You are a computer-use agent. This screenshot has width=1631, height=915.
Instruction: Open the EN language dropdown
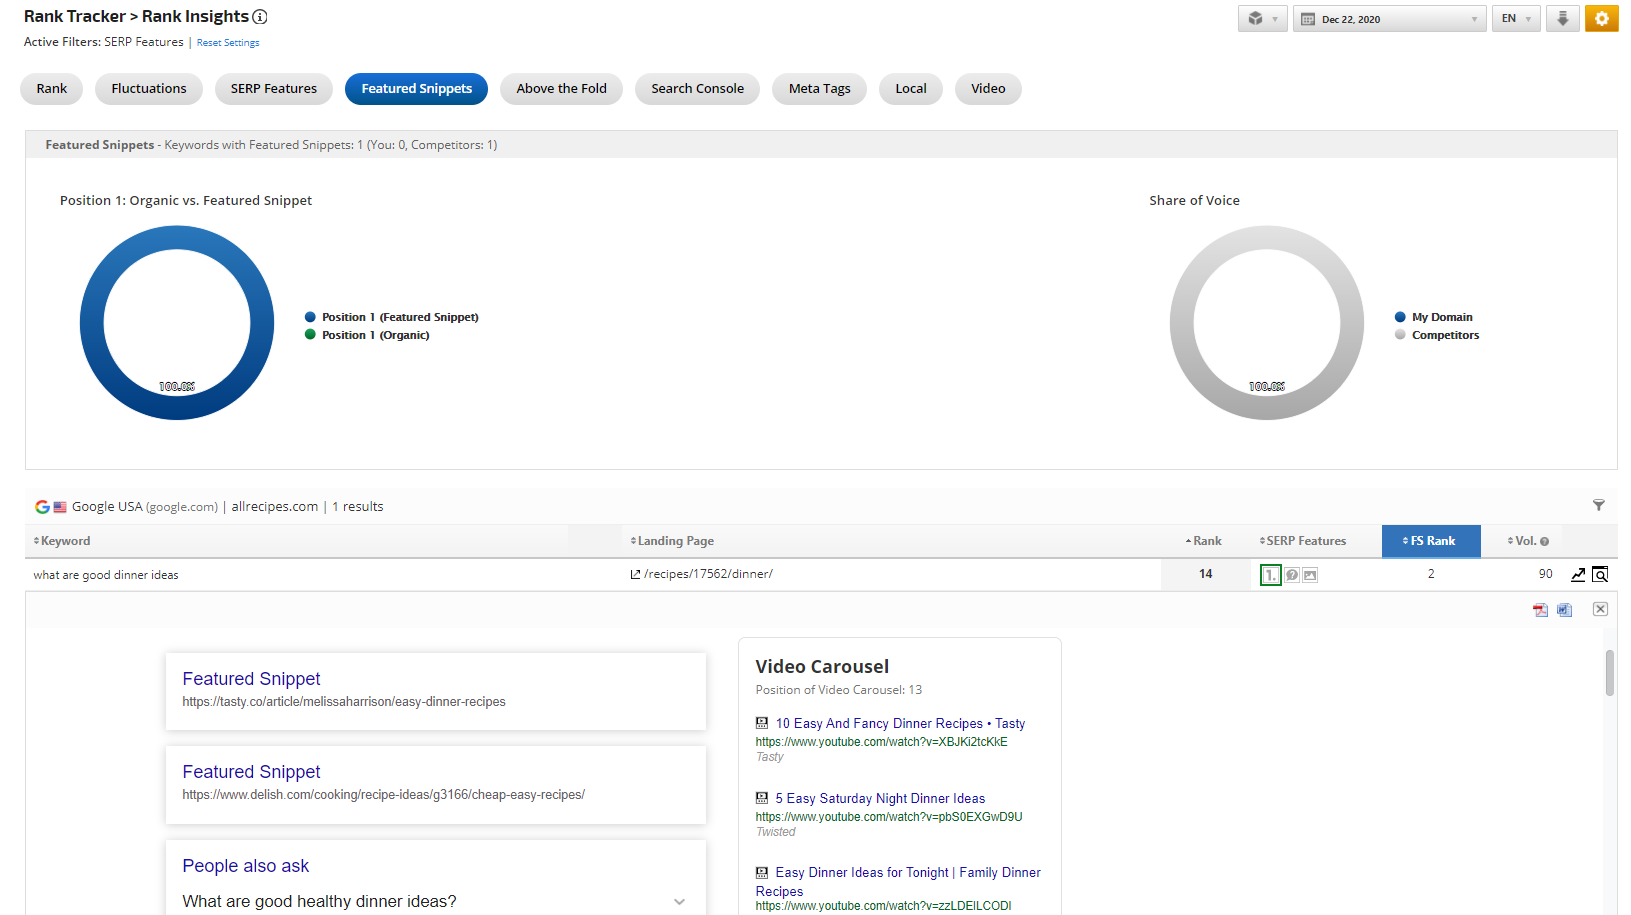click(1516, 19)
